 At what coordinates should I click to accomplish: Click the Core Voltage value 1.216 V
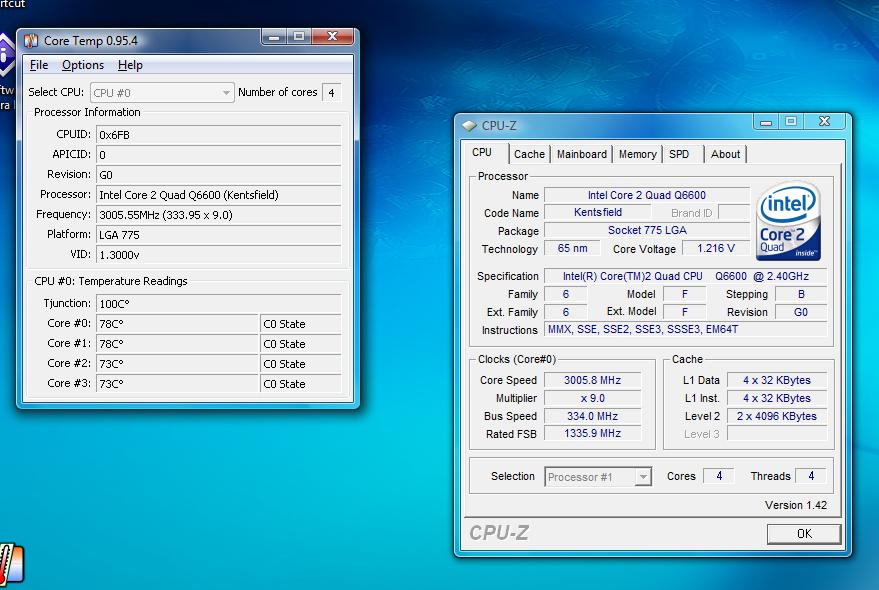tap(716, 248)
